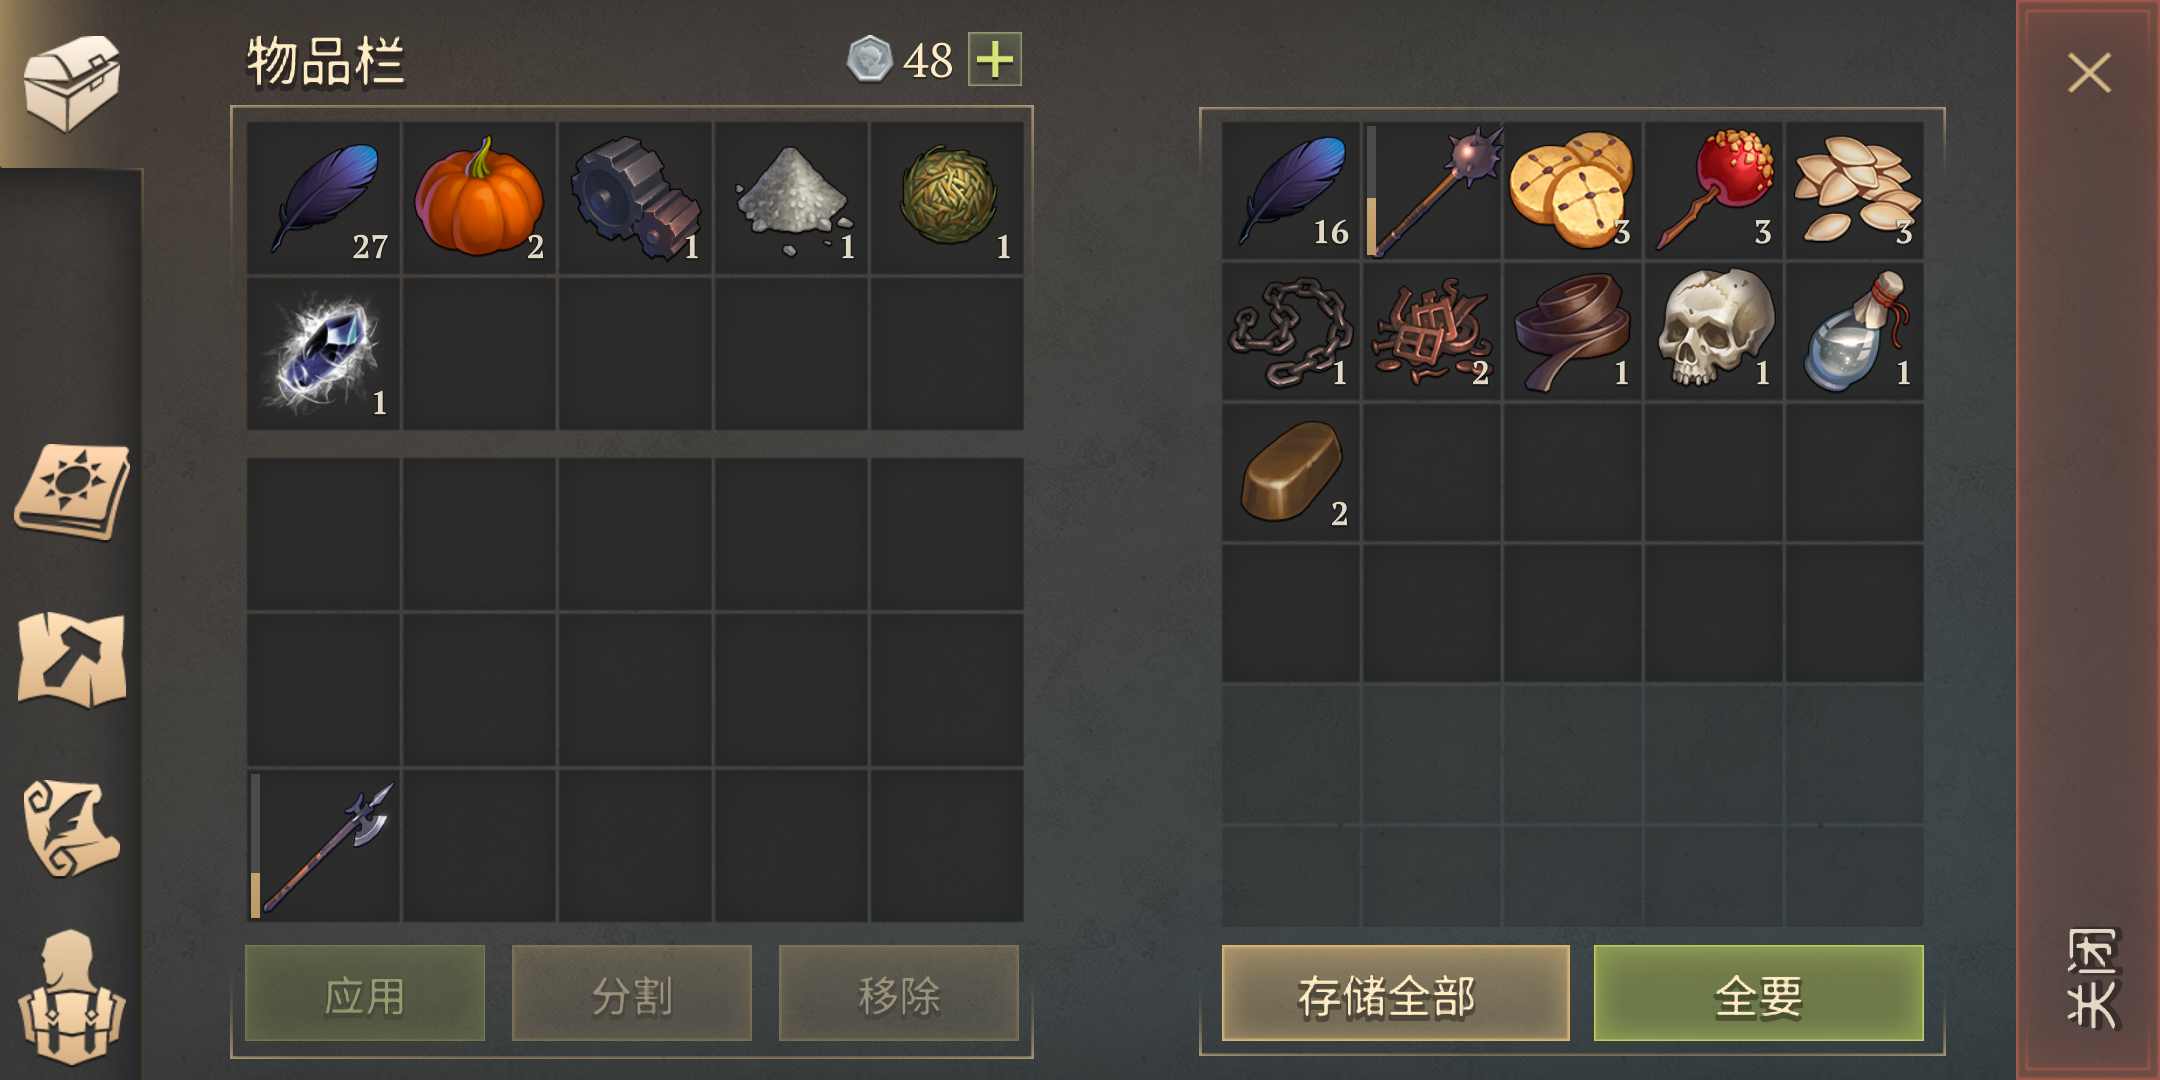The height and width of the screenshot is (1080, 2160).
Task: Click the green plus to add coins
Action: pyautogui.click(x=994, y=59)
